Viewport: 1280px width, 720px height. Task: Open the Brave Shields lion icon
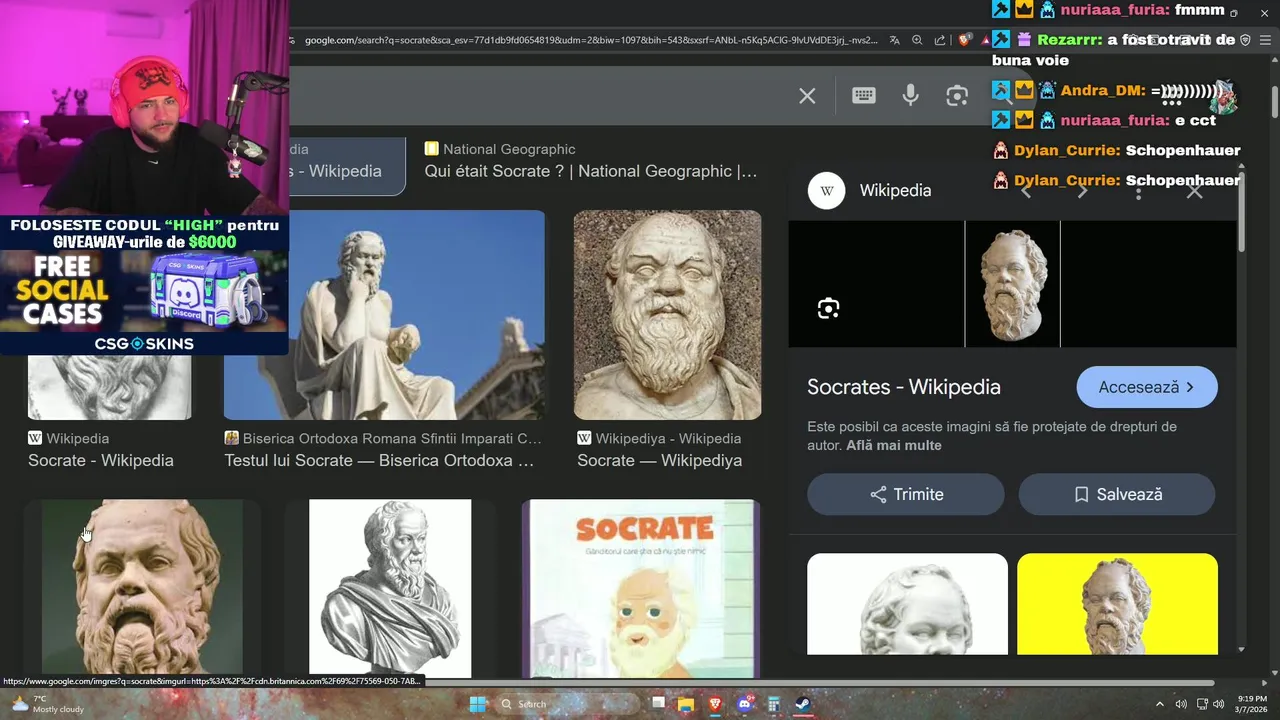tap(964, 40)
